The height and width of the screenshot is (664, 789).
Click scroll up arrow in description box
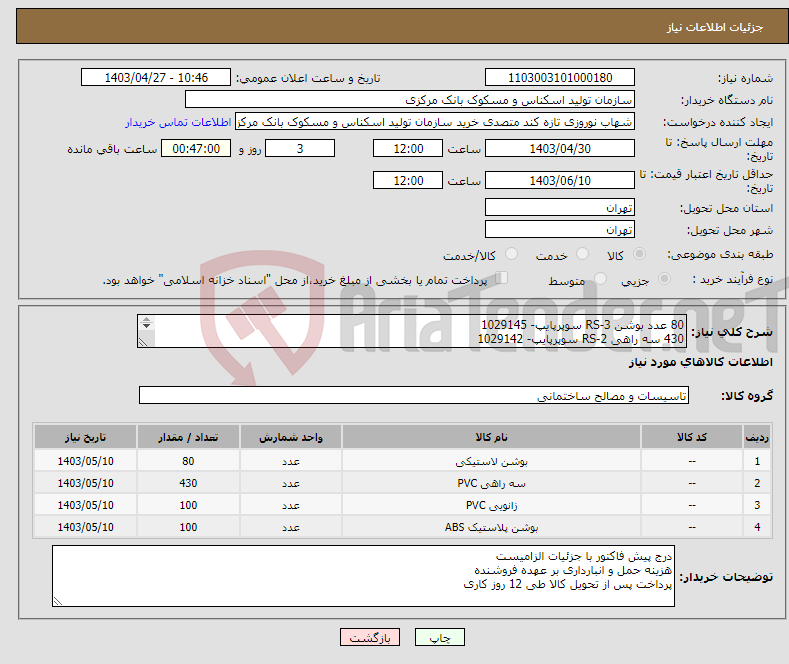click(146, 319)
